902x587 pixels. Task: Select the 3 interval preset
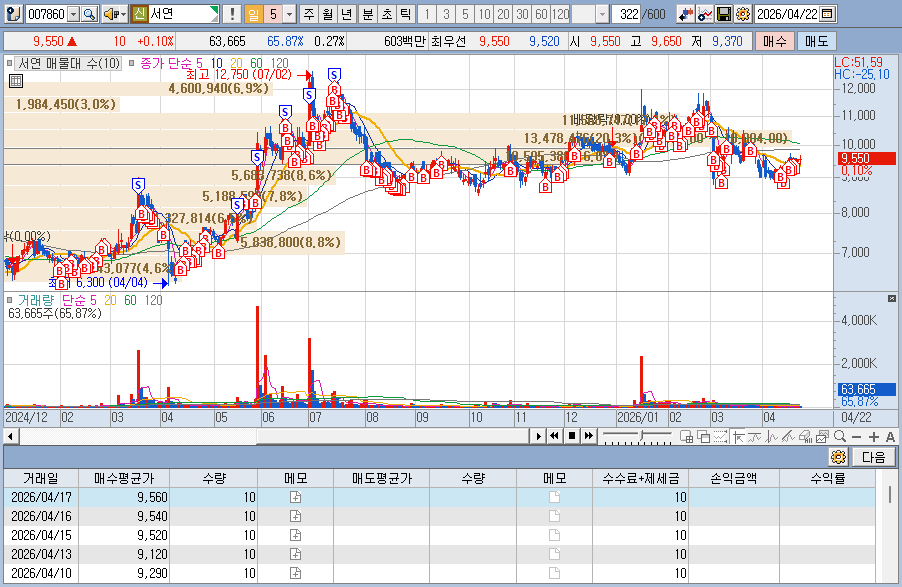point(446,14)
